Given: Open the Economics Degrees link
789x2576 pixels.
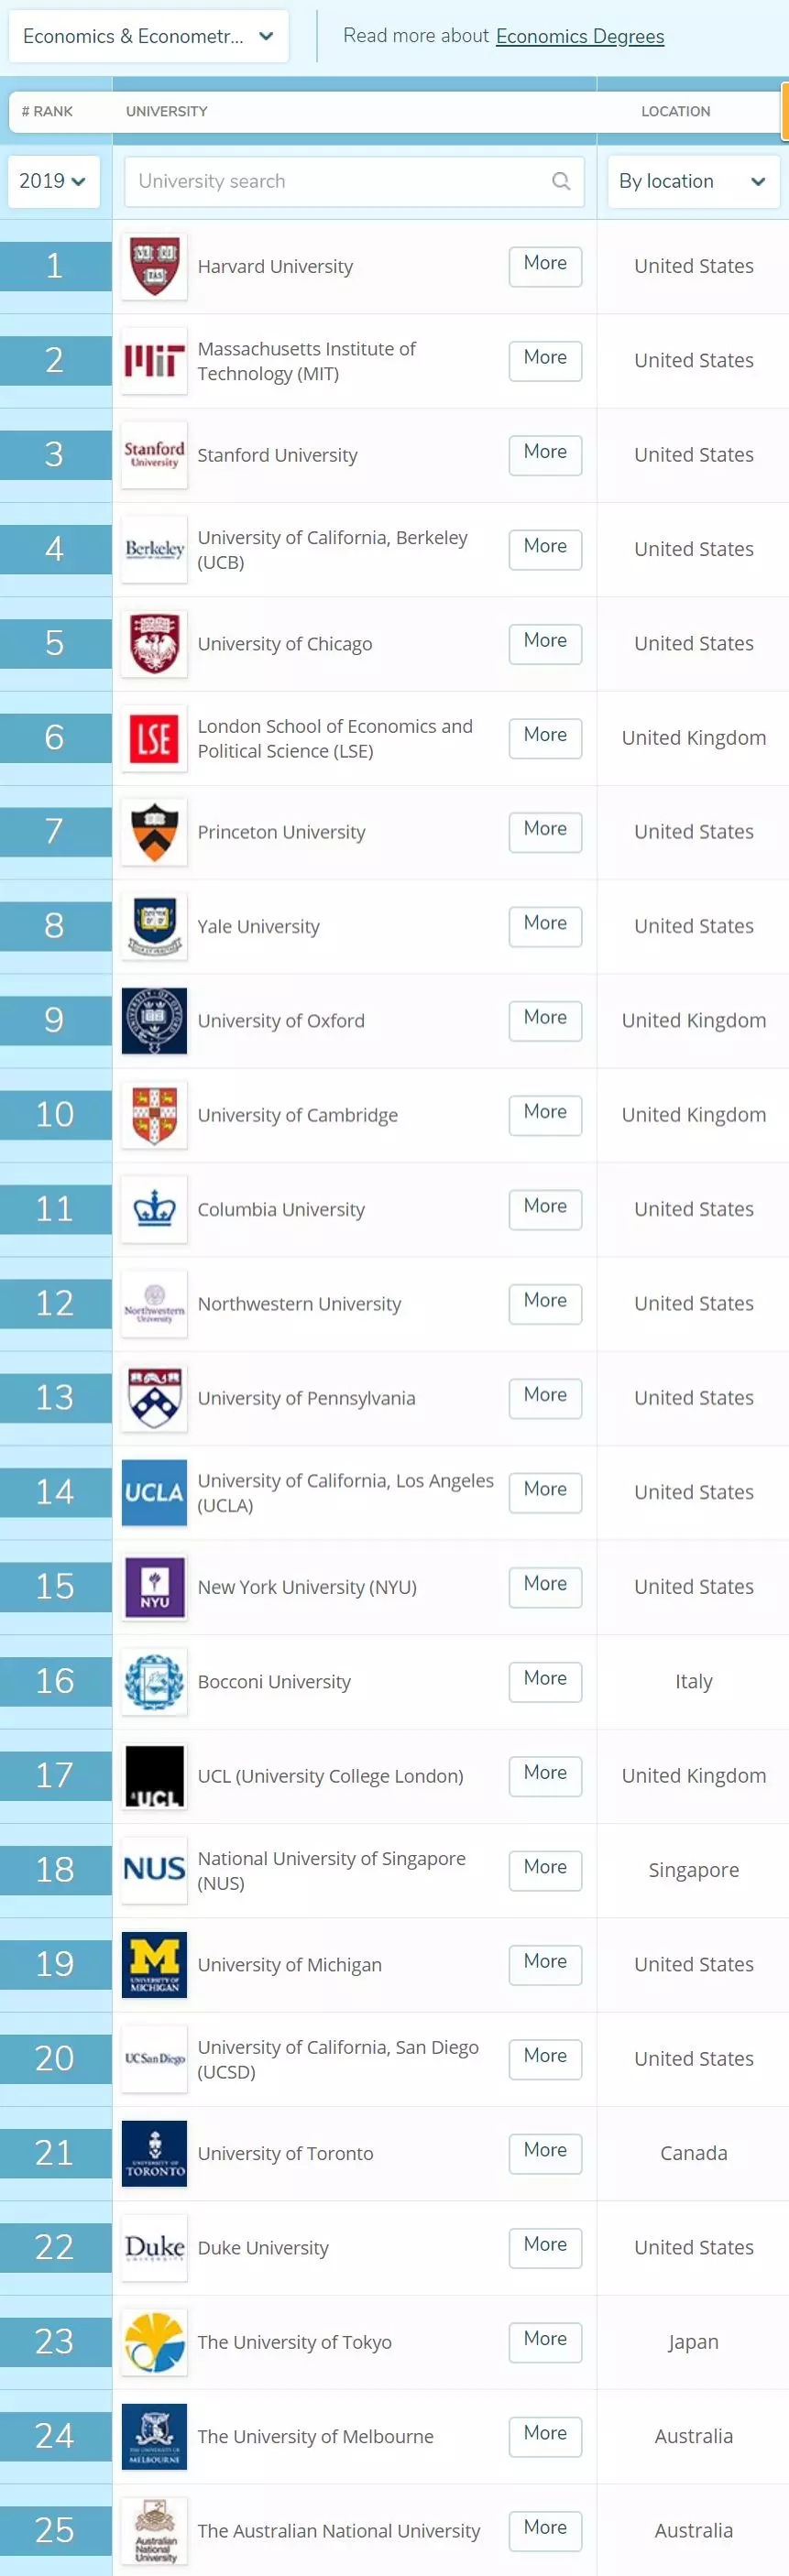Looking at the screenshot, I should [579, 37].
